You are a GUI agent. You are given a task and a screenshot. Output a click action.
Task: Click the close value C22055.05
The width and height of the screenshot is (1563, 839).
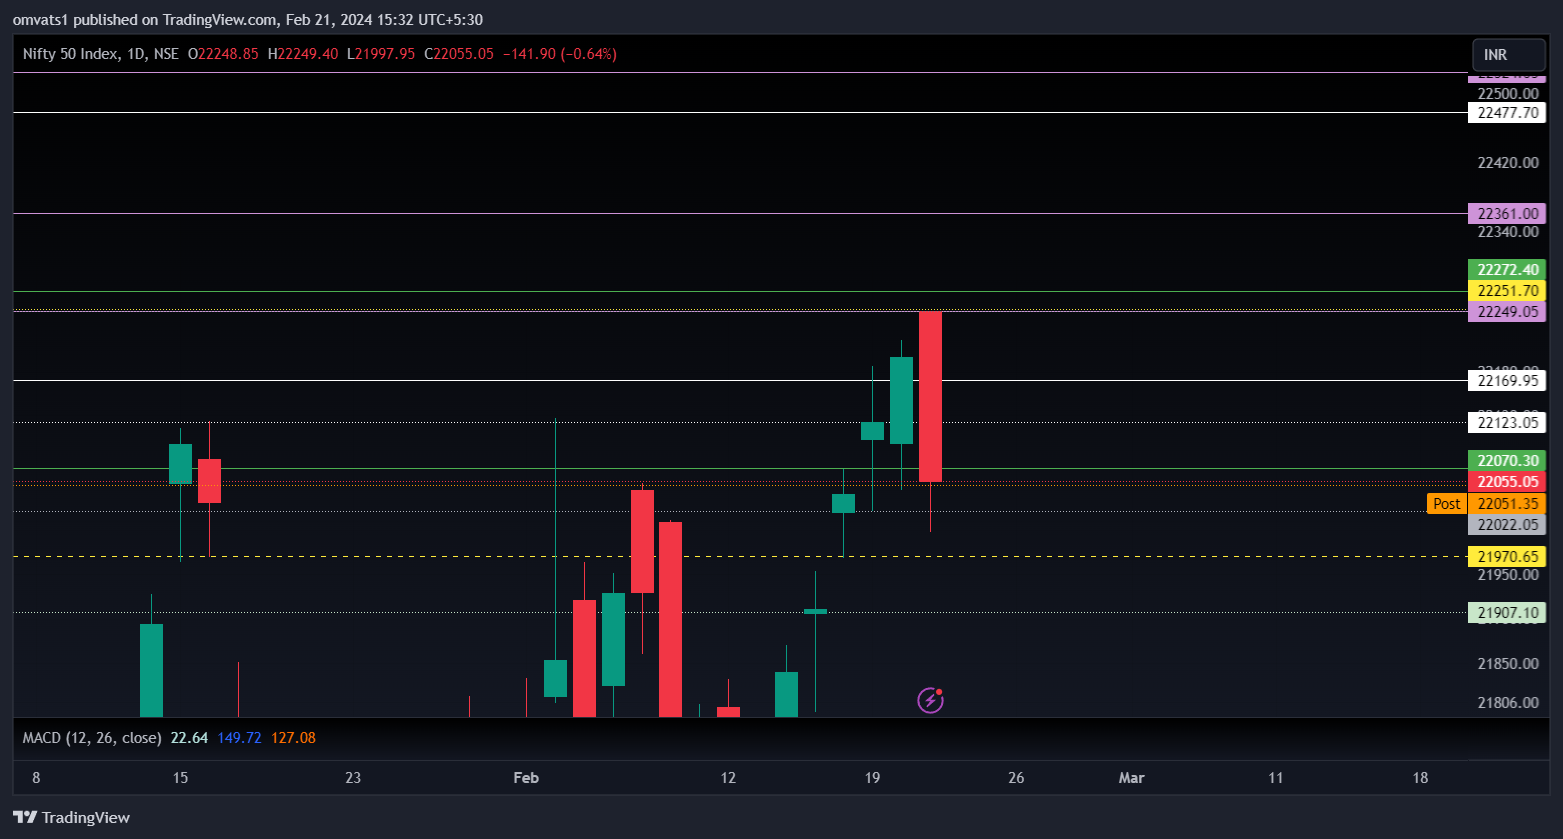click(x=459, y=54)
